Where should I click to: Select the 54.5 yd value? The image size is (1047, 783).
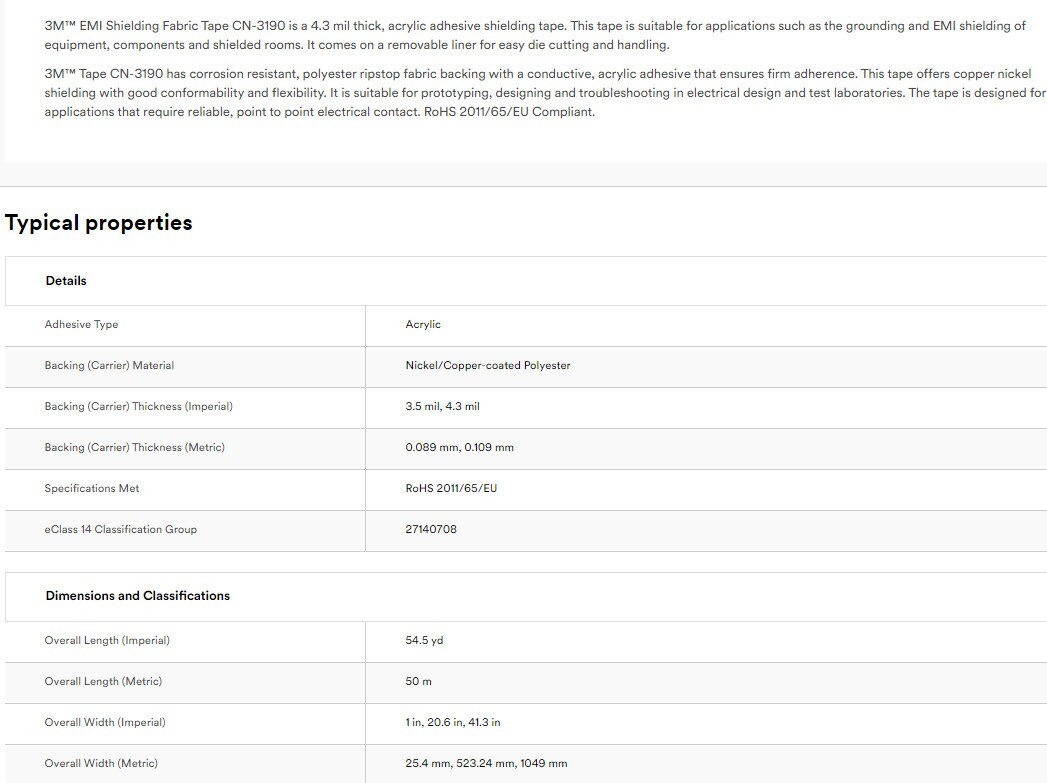425,641
